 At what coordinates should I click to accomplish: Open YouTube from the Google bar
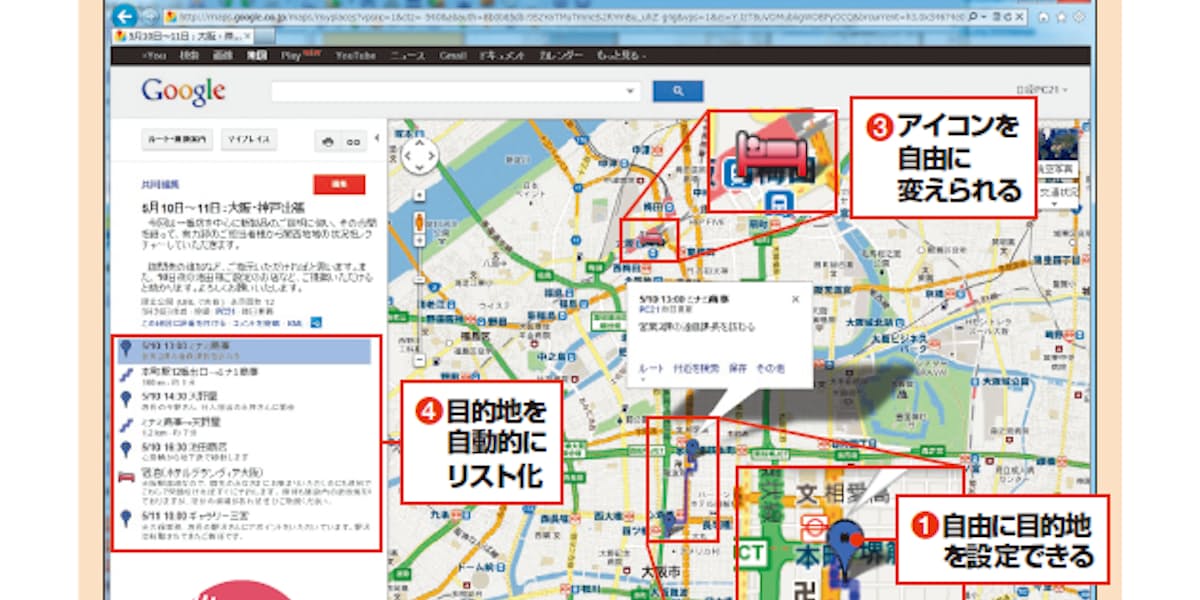tap(355, 56)
